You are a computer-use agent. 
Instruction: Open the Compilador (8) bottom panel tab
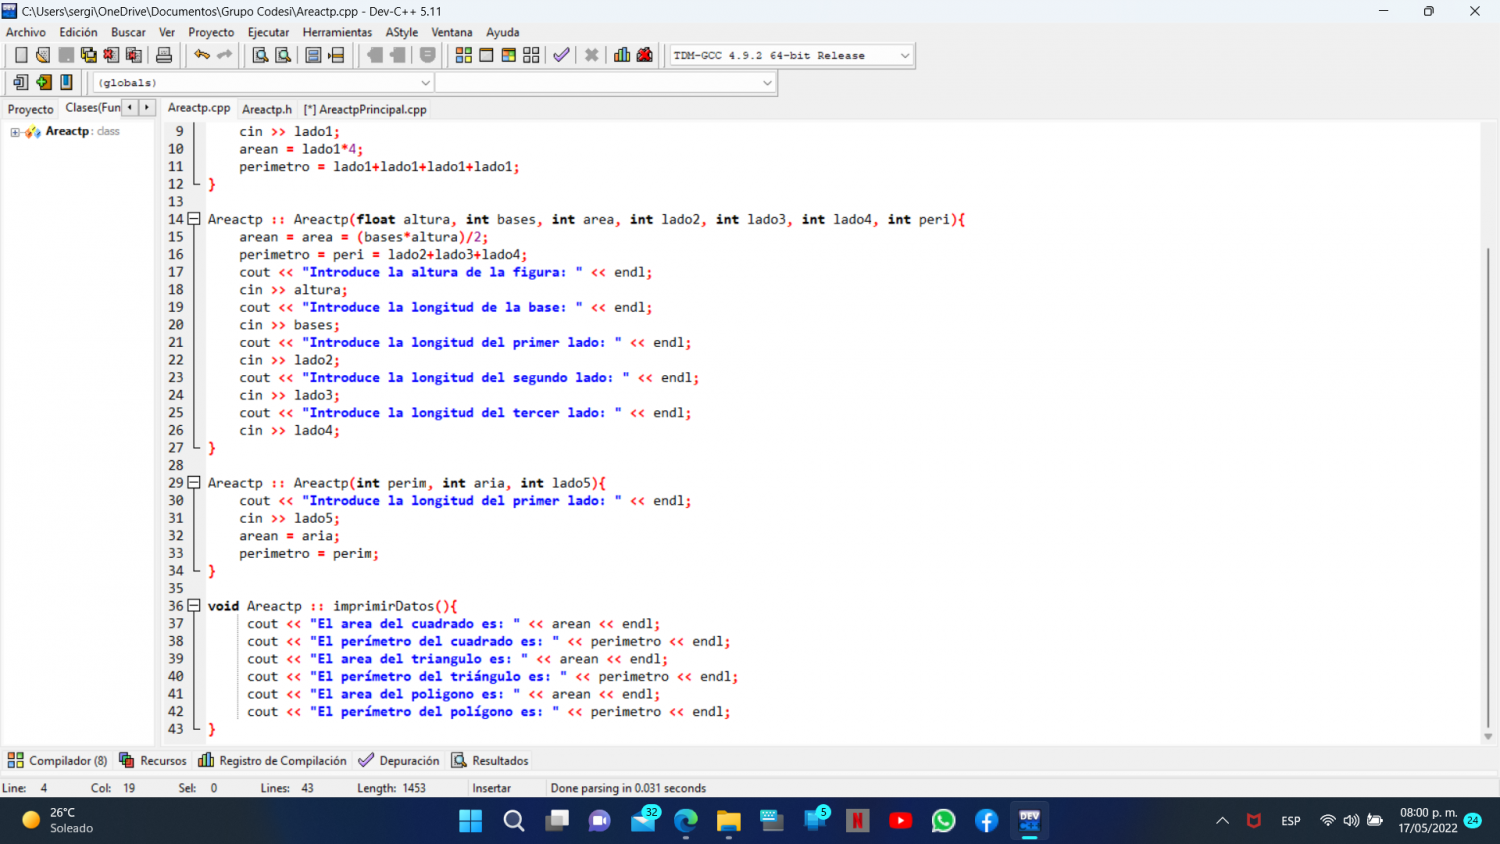[57, 760]
